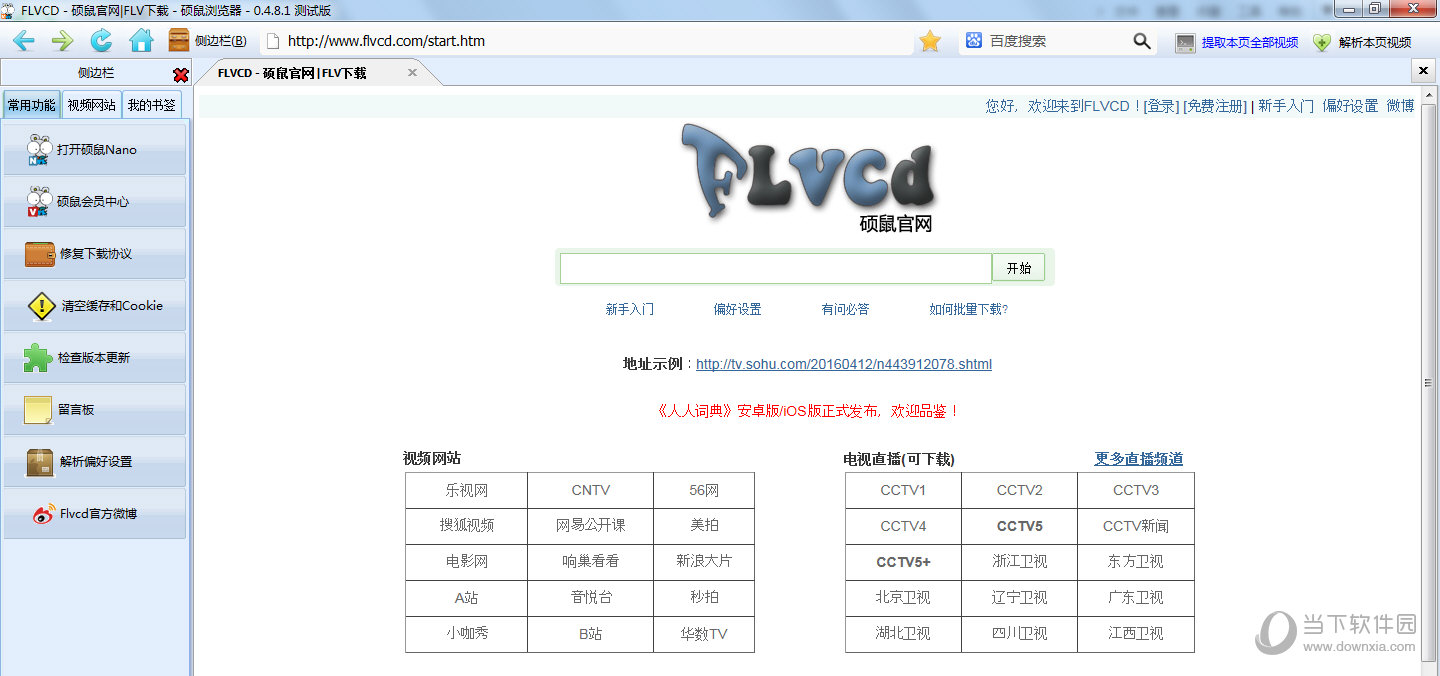Select 乐视网 in the video sites table
The image size is (1440, 676).
click(467, 490)
